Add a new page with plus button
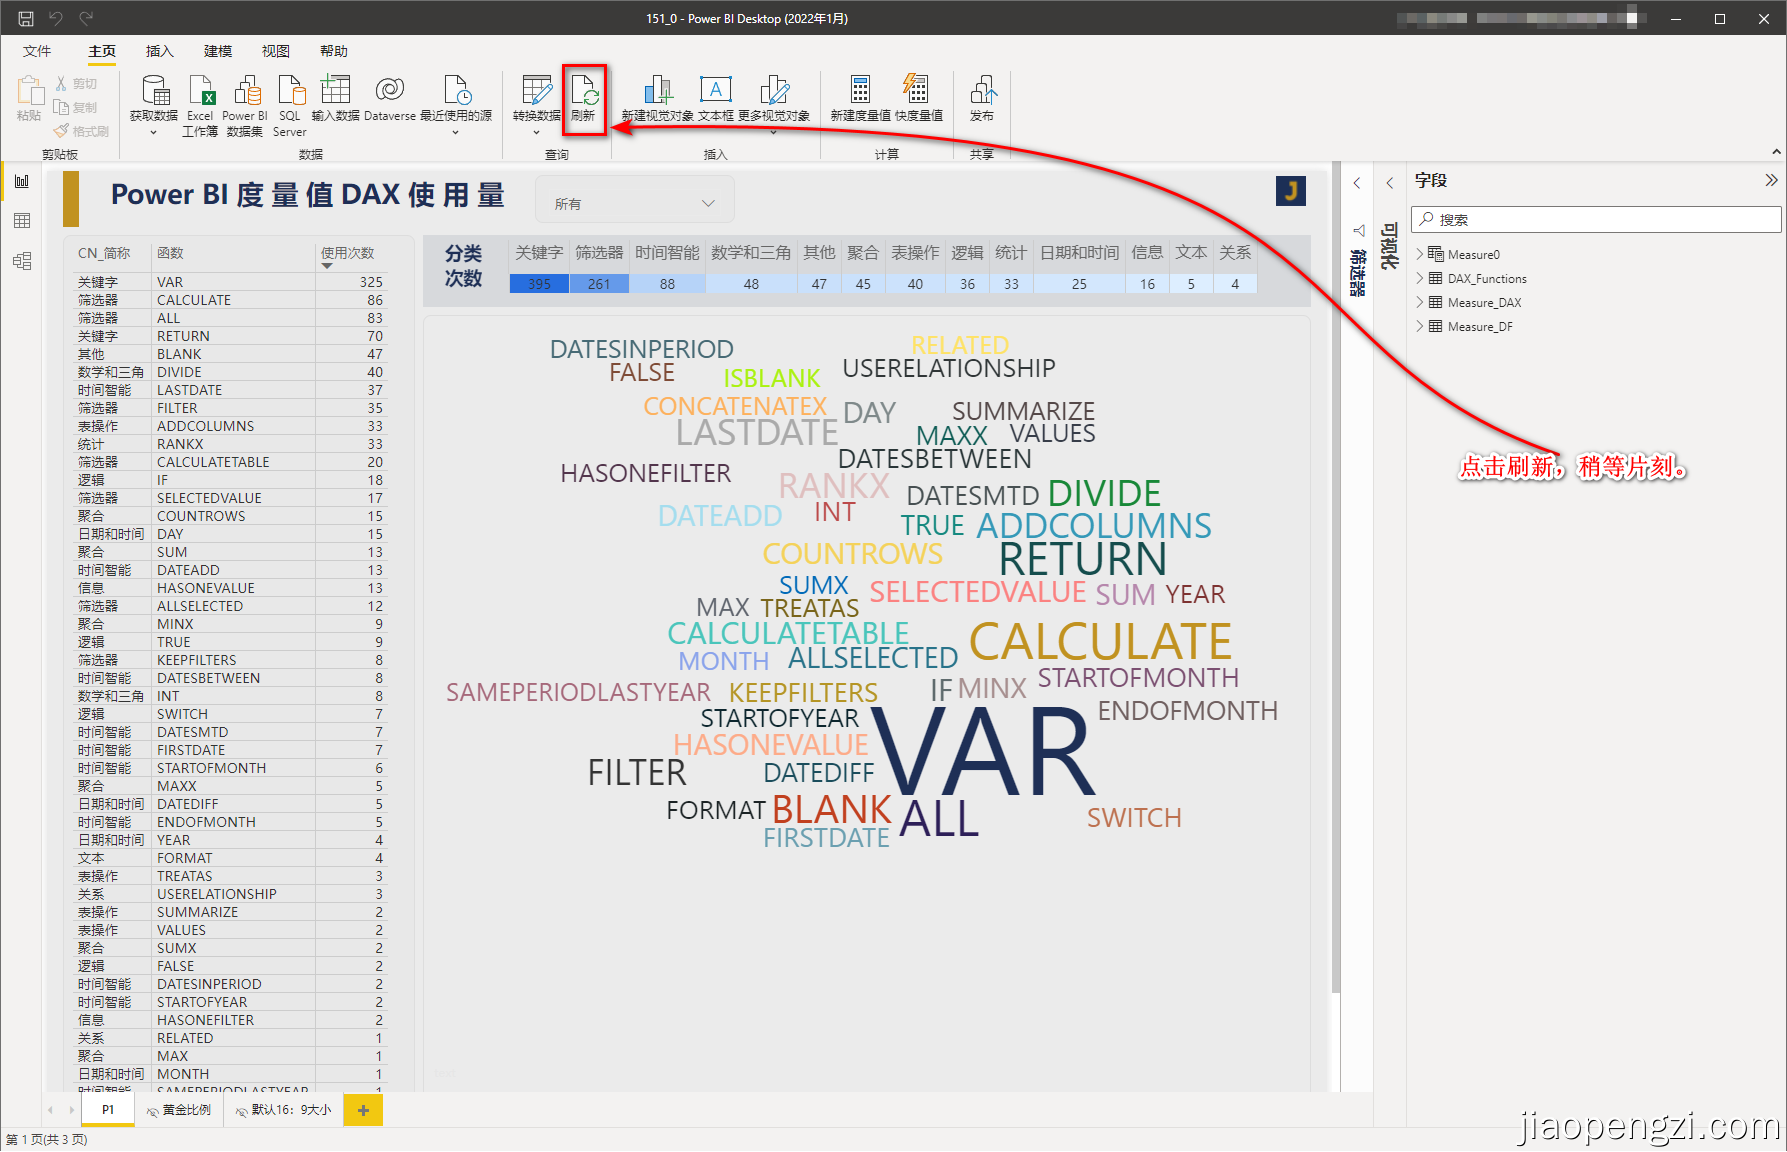Viewport: 1787px width, 1152px height. [363, 1110]
